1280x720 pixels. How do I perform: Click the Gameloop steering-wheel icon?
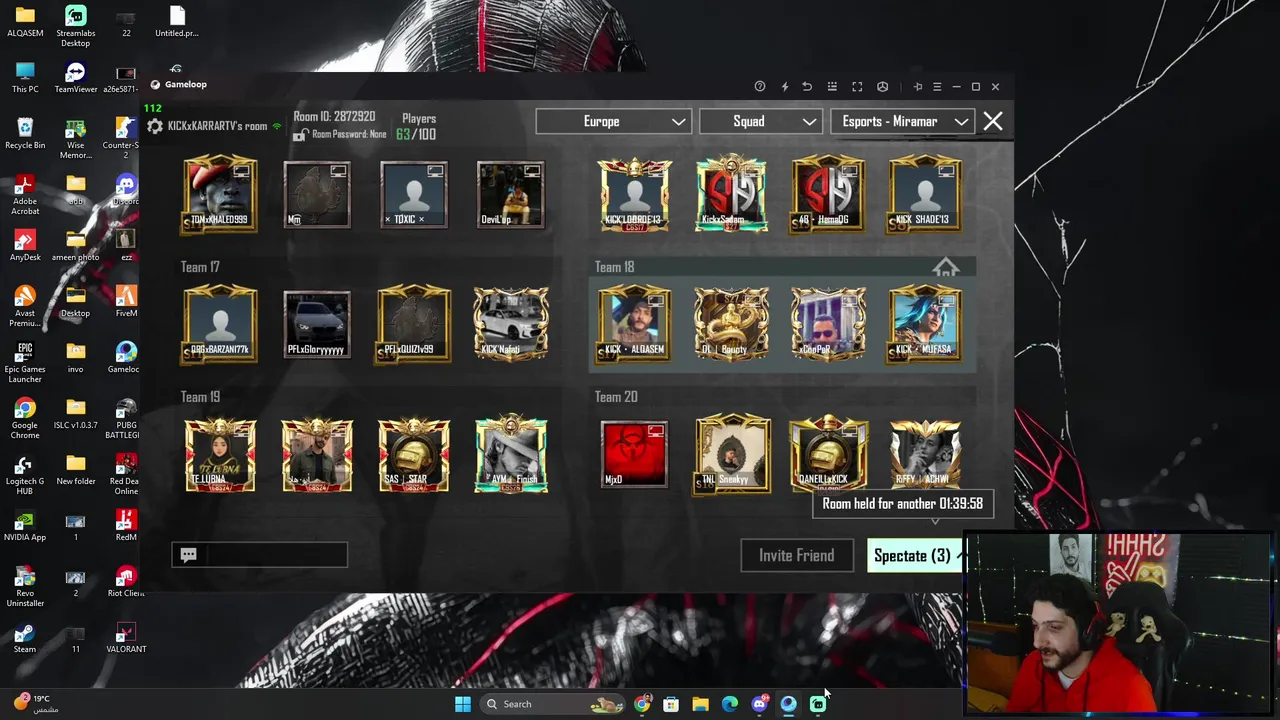coord(882,87)
